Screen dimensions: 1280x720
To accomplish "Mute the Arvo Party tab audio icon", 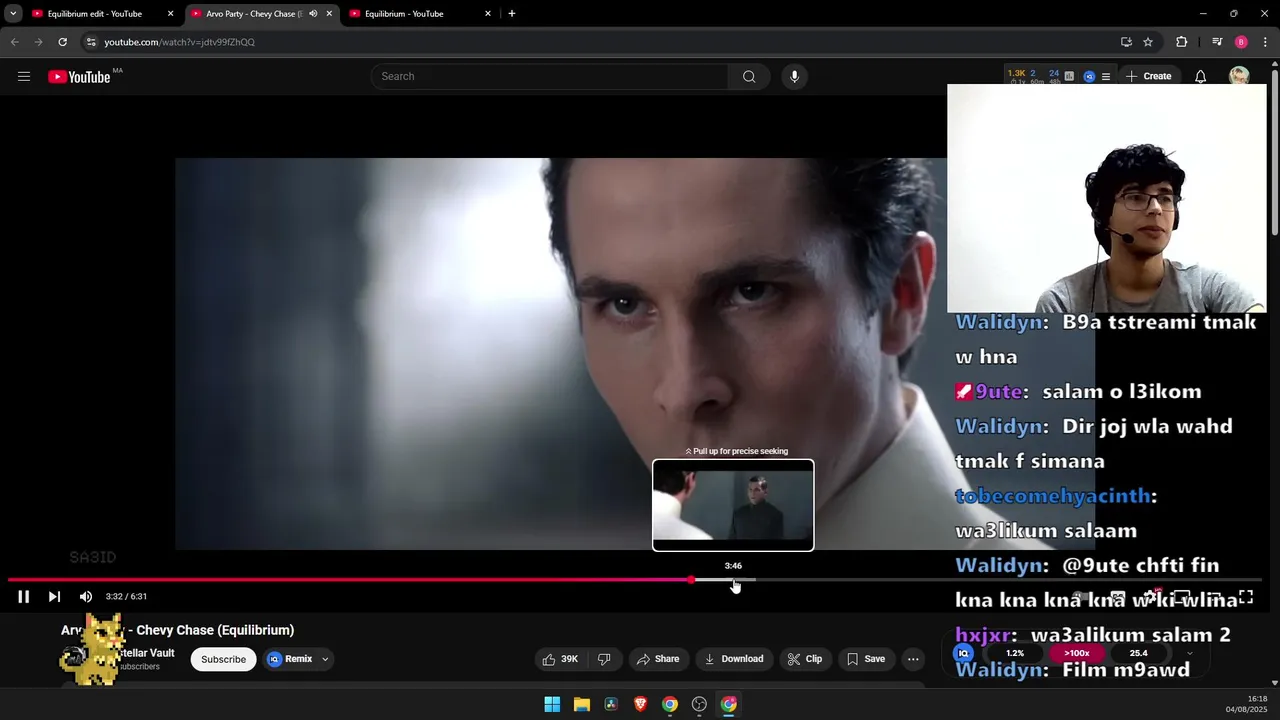I will coord(313,14).
